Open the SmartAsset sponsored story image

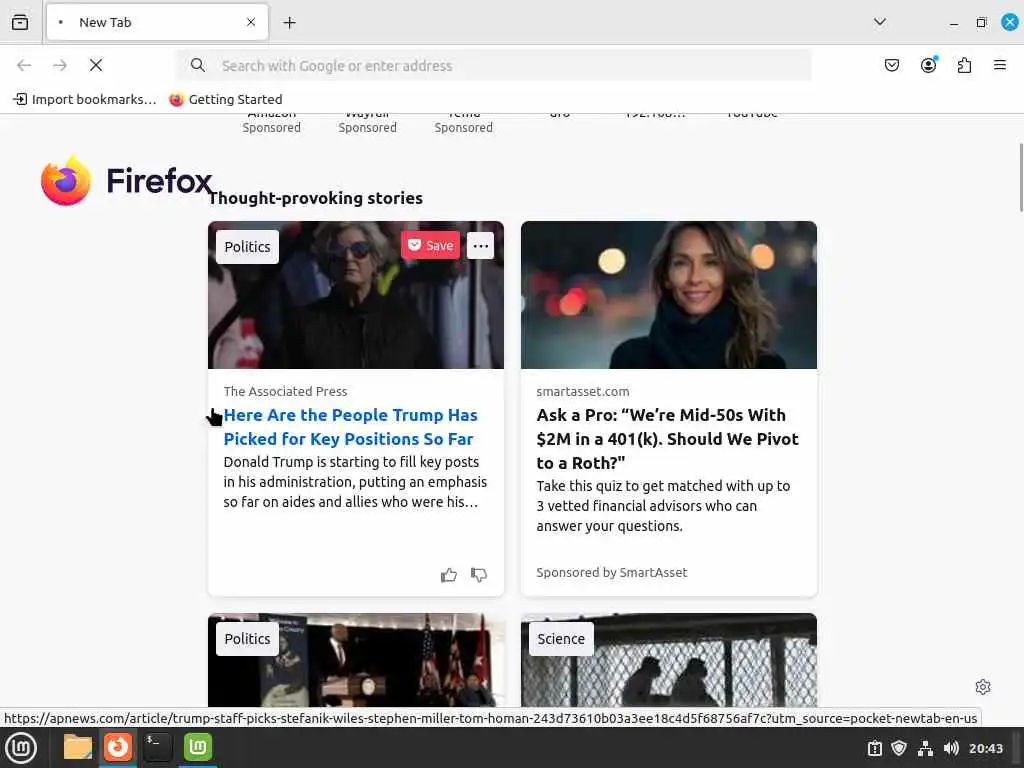[669, 295]
